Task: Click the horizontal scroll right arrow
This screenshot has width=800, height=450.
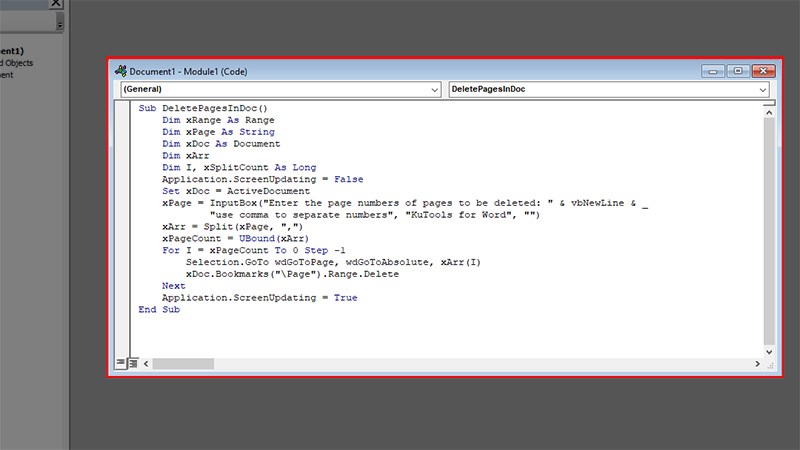Action: pos(758,364)
